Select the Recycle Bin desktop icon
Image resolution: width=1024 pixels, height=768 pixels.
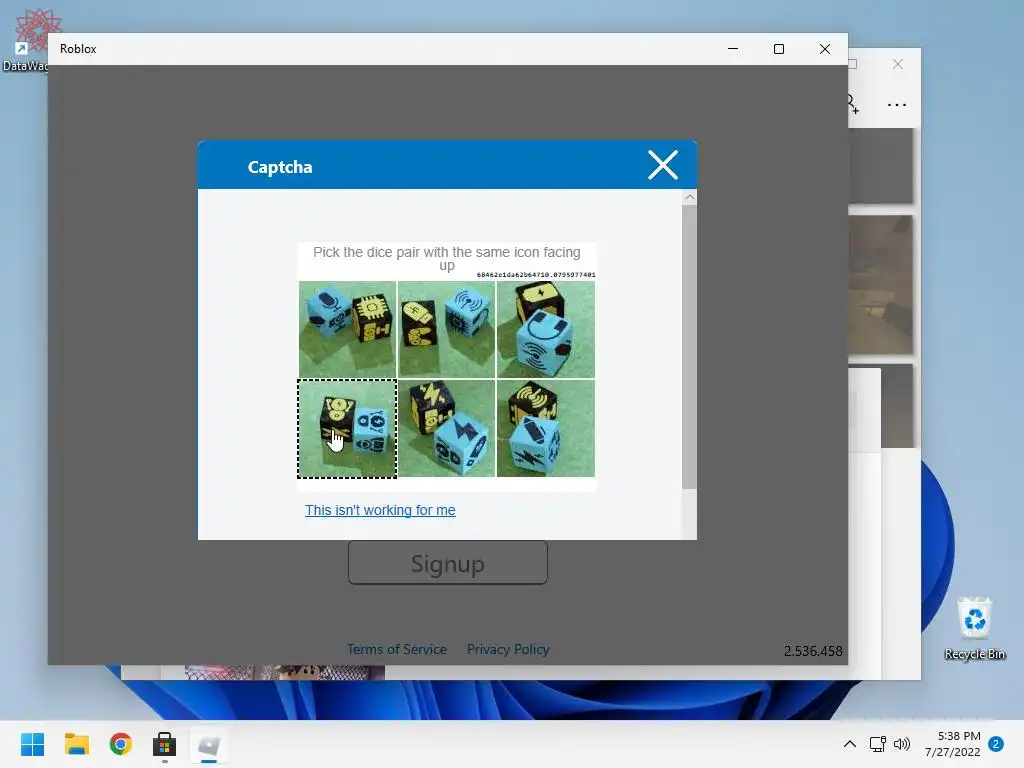[x=975, y=628]
